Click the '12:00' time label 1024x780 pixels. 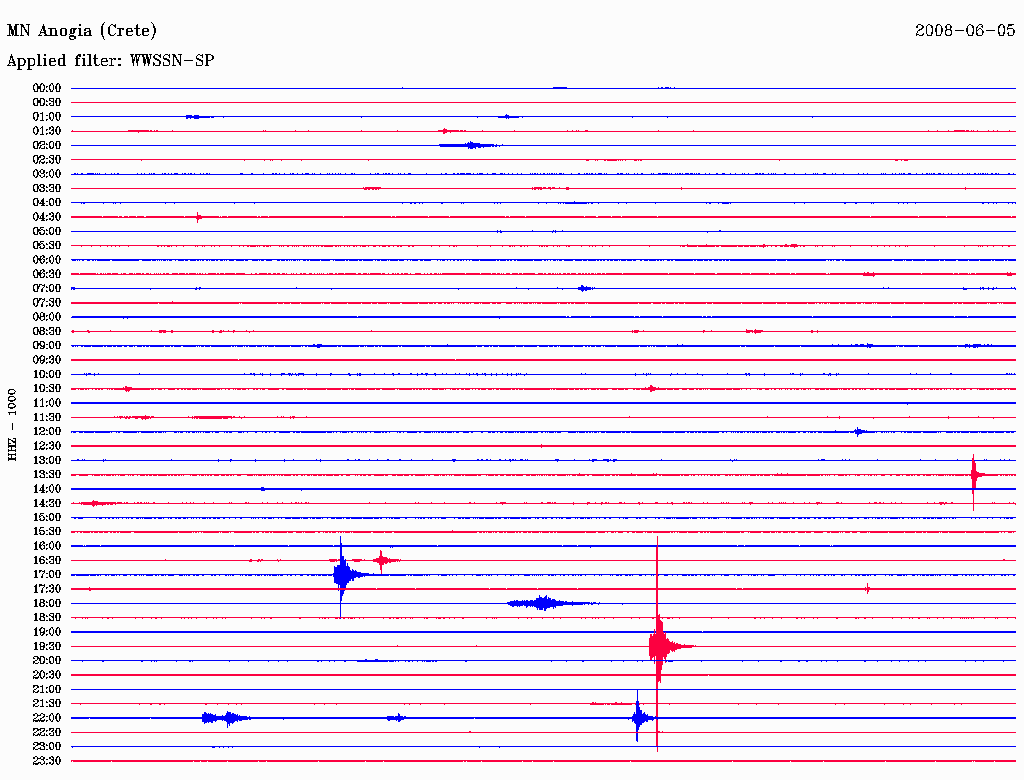click(47, 431)
